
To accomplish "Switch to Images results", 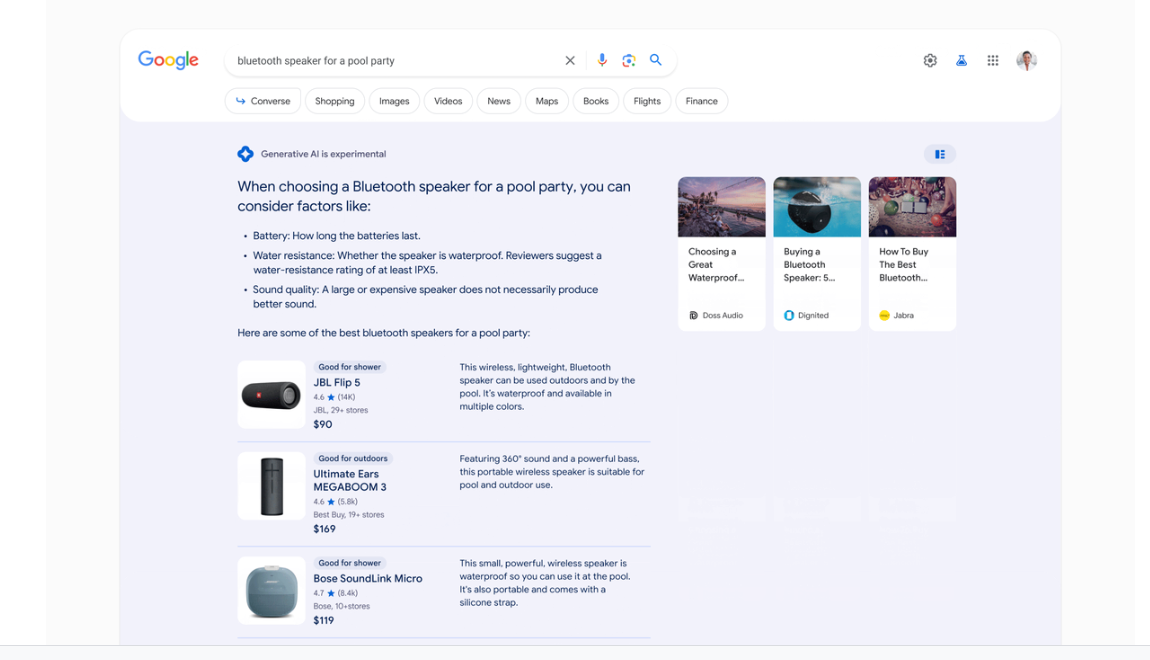I will pos(394,101).
